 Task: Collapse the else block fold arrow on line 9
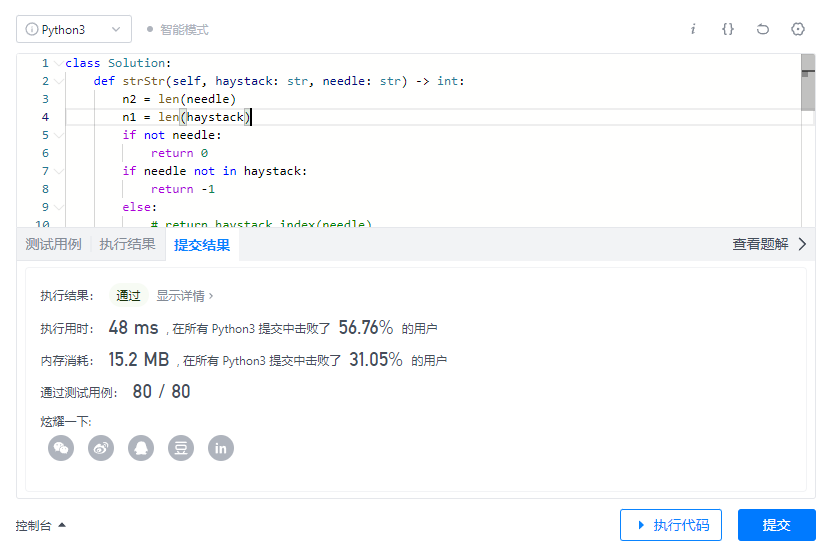(59, 207)
